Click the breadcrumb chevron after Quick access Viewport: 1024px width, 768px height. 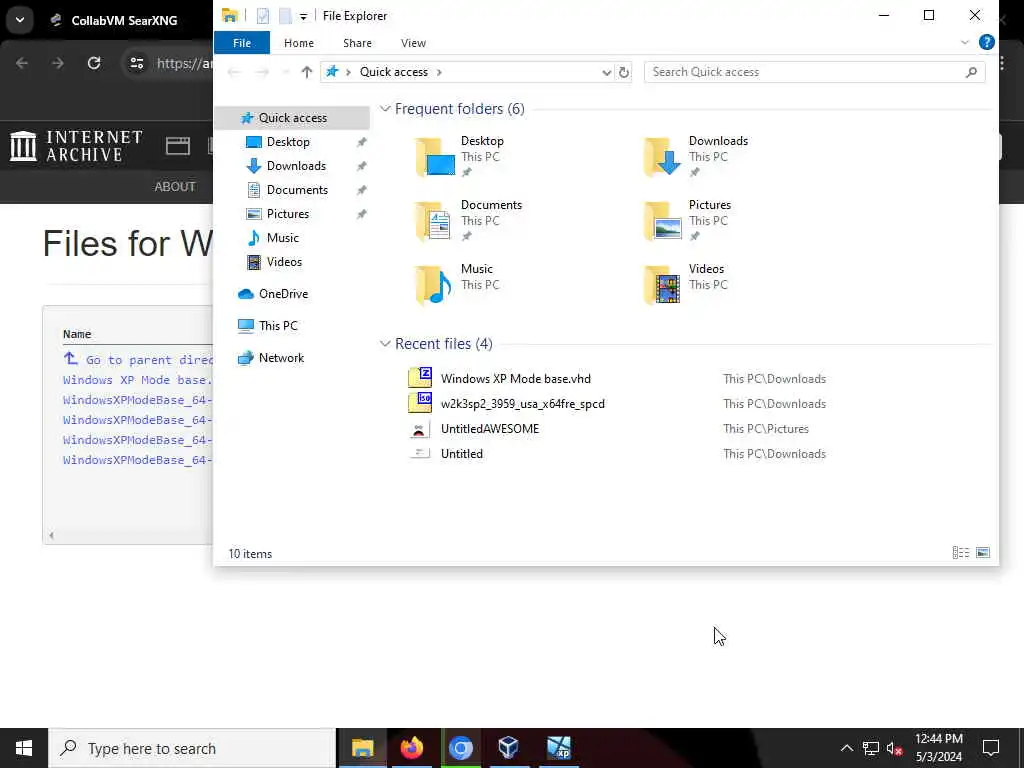click(440, 72)
